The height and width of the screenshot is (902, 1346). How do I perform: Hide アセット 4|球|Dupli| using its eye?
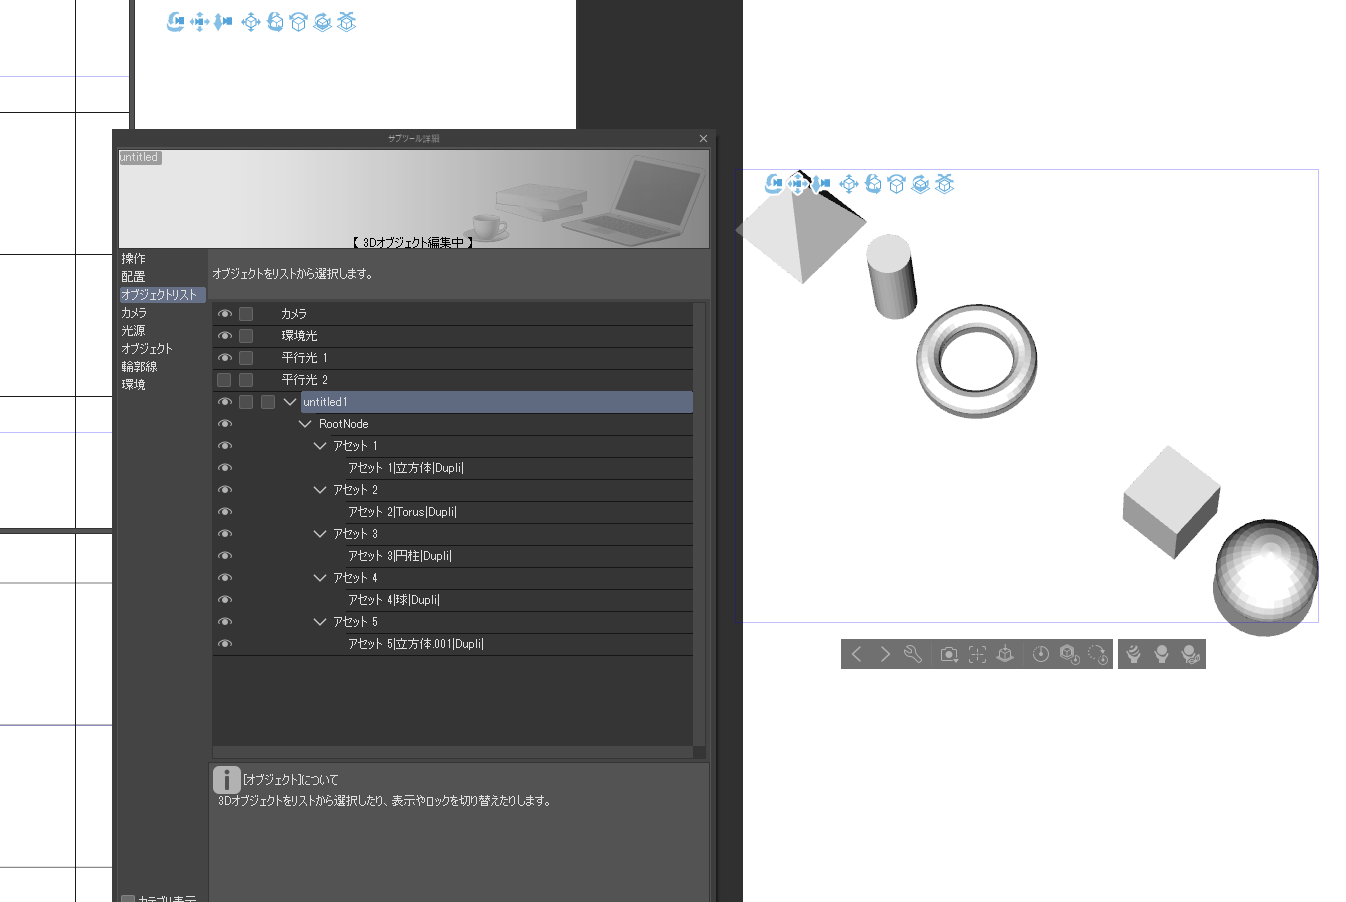[224, 600]
